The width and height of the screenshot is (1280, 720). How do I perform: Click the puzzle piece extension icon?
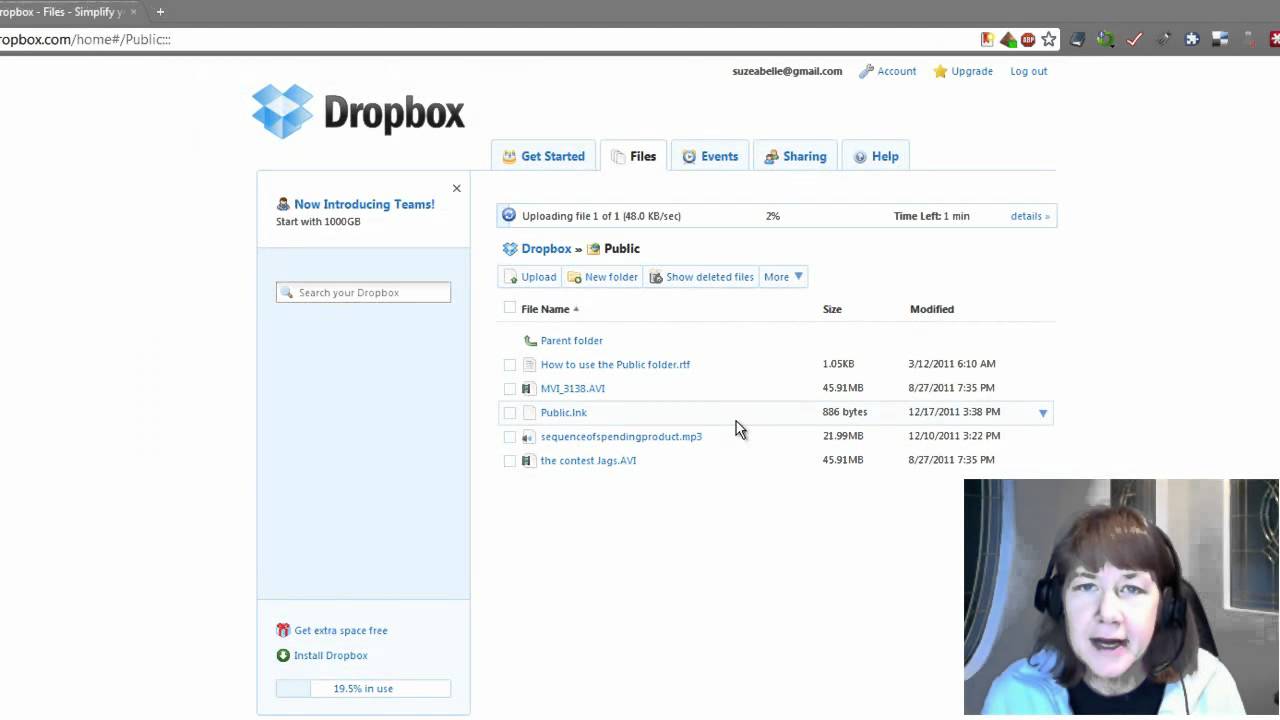tap(1192, 40)
